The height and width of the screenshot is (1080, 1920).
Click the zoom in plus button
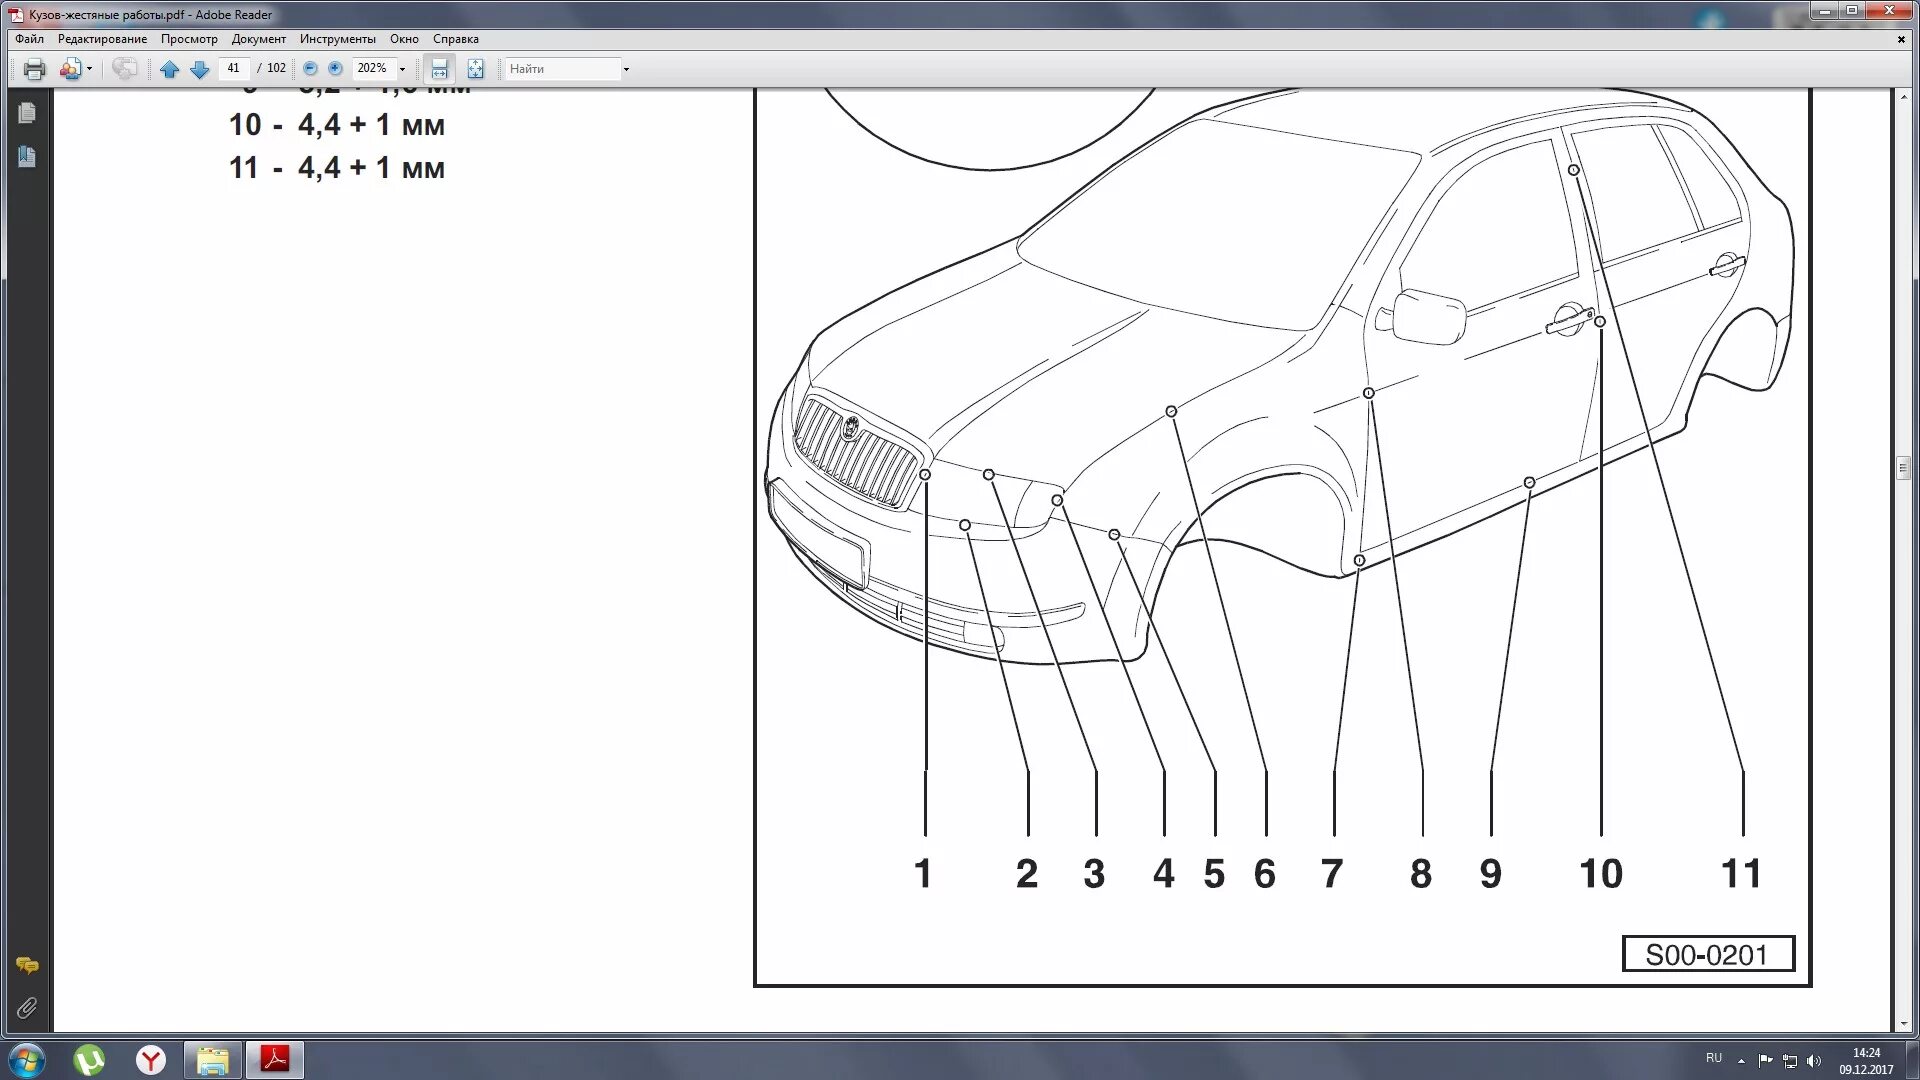(335, 68)
